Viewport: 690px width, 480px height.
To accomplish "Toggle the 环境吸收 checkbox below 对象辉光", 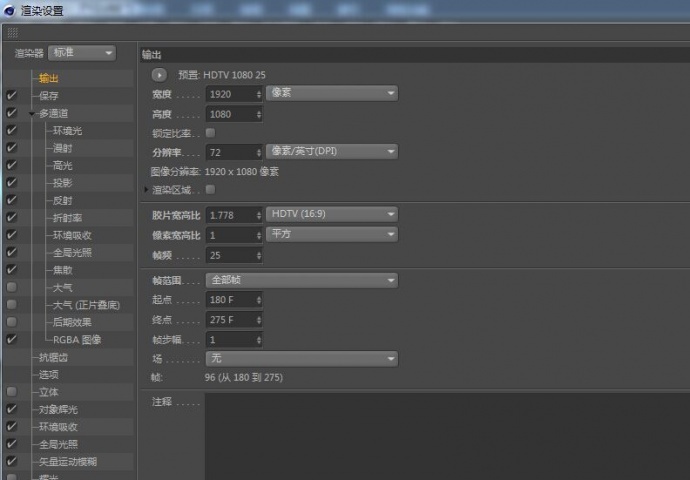I will (x=11, y=426).
